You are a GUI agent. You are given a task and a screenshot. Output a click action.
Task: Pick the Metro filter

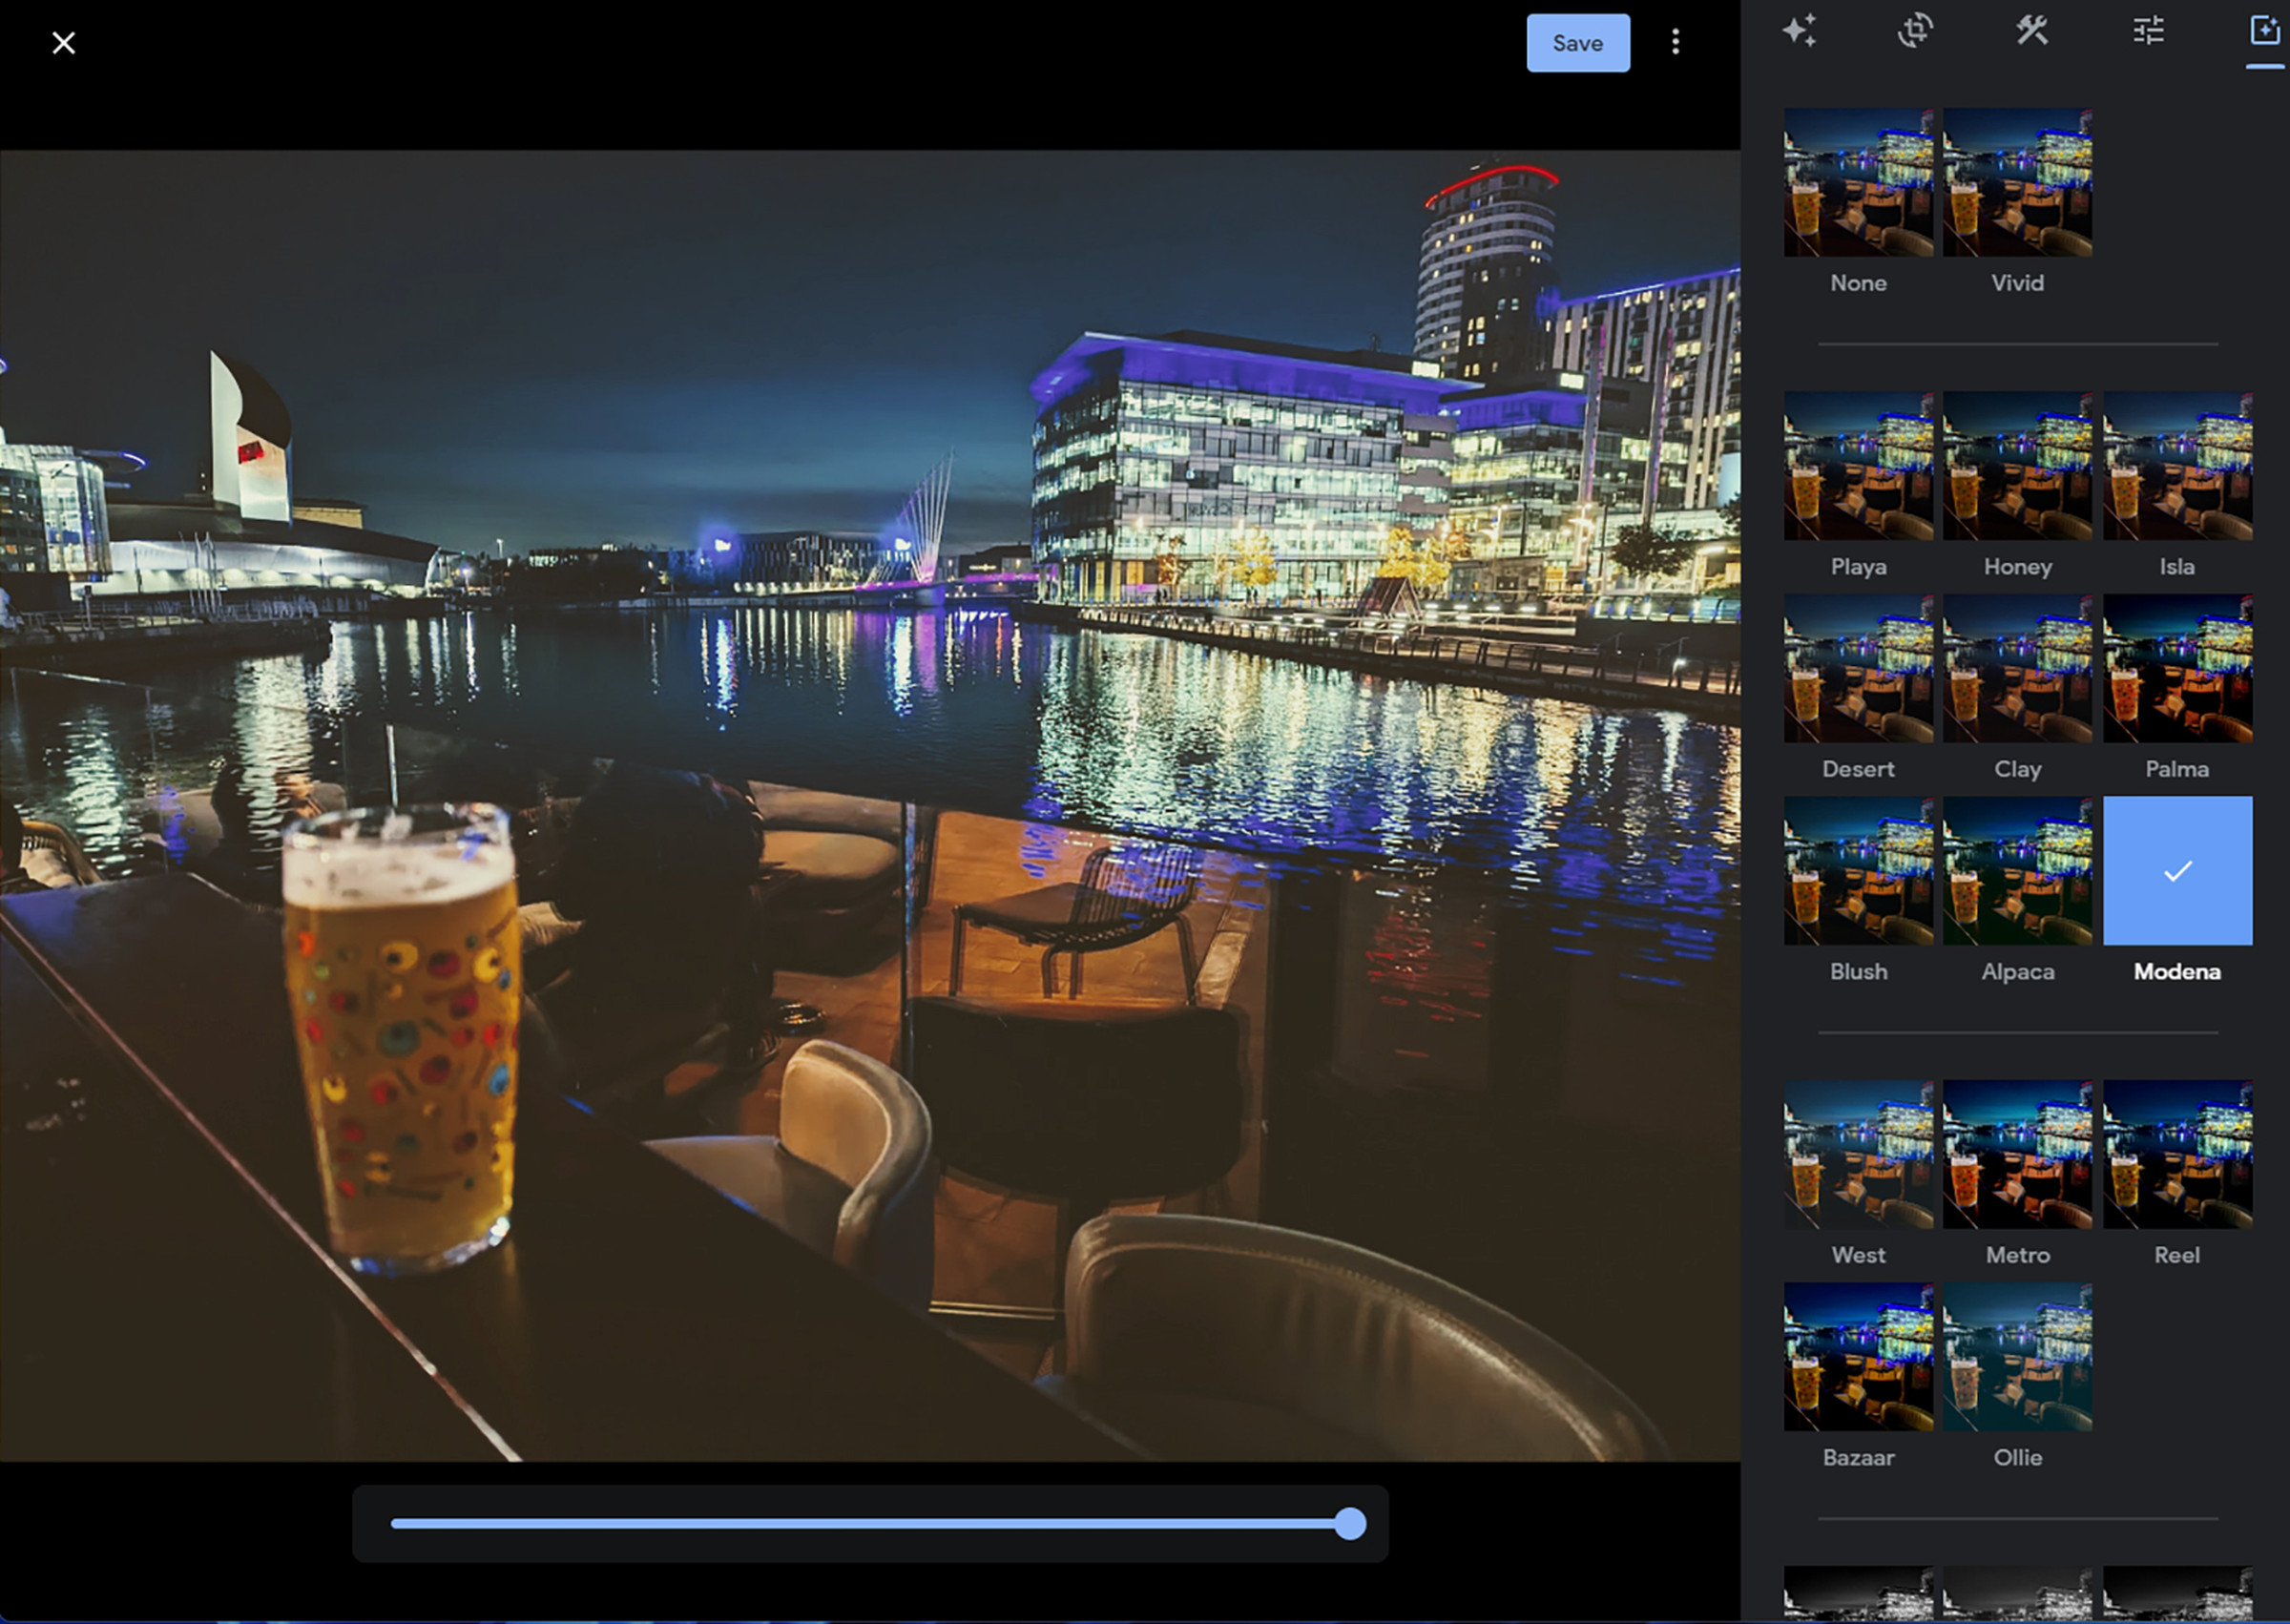[2017, 1154]
